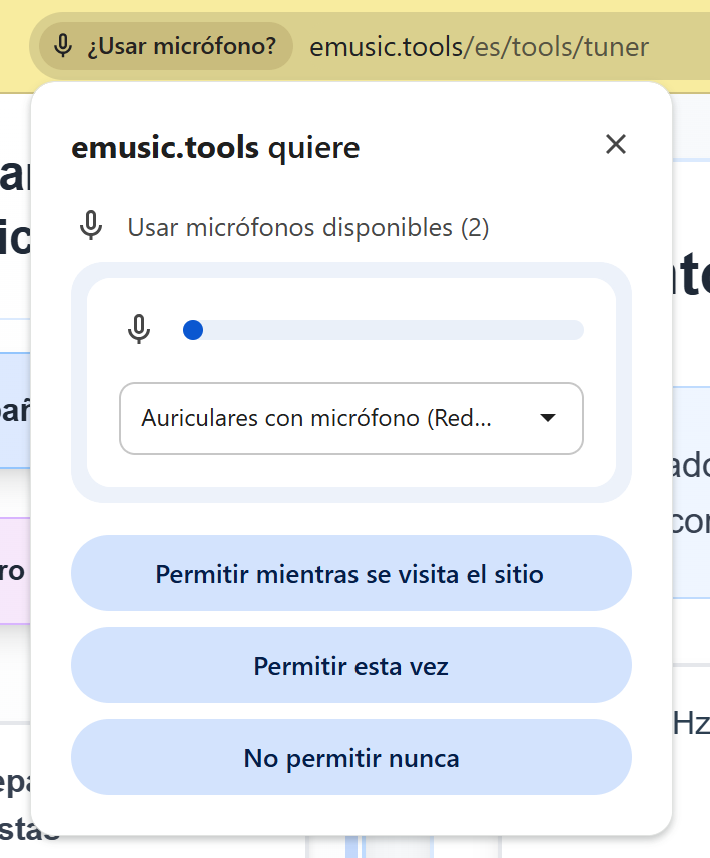
Task: Choose "Permitir esta vez"
Action: [x=350, y=665]
